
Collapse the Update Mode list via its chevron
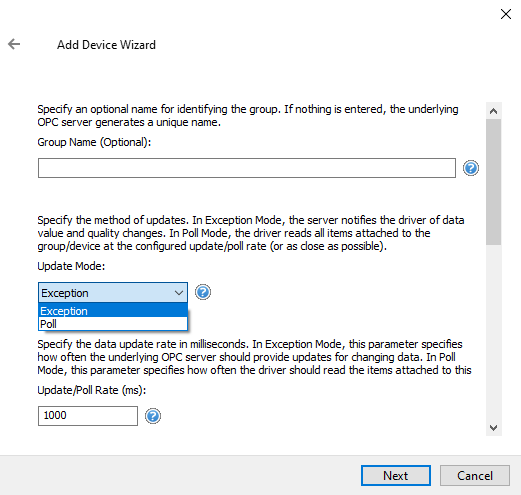[179, 293]
